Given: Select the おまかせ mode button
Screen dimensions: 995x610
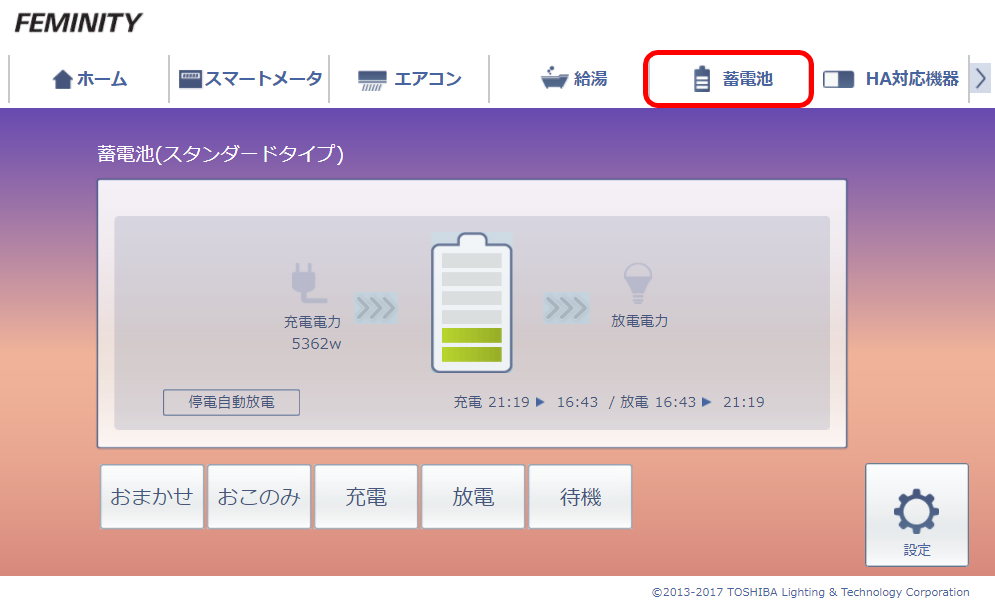Looking at the screenshot, I should click(152, 497).
